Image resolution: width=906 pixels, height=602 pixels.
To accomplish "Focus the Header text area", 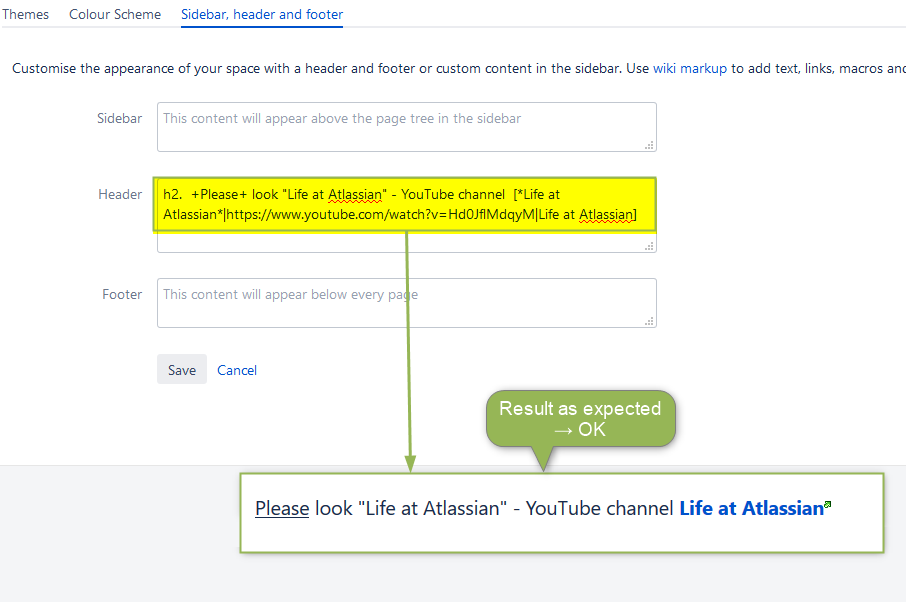I will tap(407, 215).
